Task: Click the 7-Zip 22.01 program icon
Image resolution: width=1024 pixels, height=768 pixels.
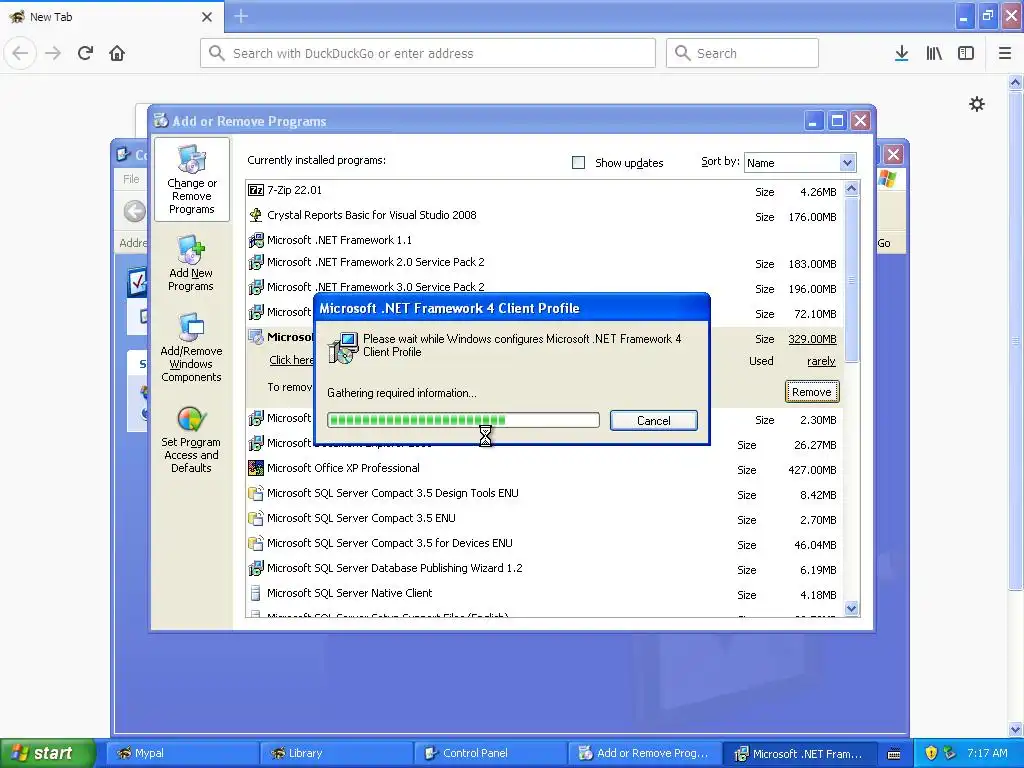Action: tap(256, 190)
